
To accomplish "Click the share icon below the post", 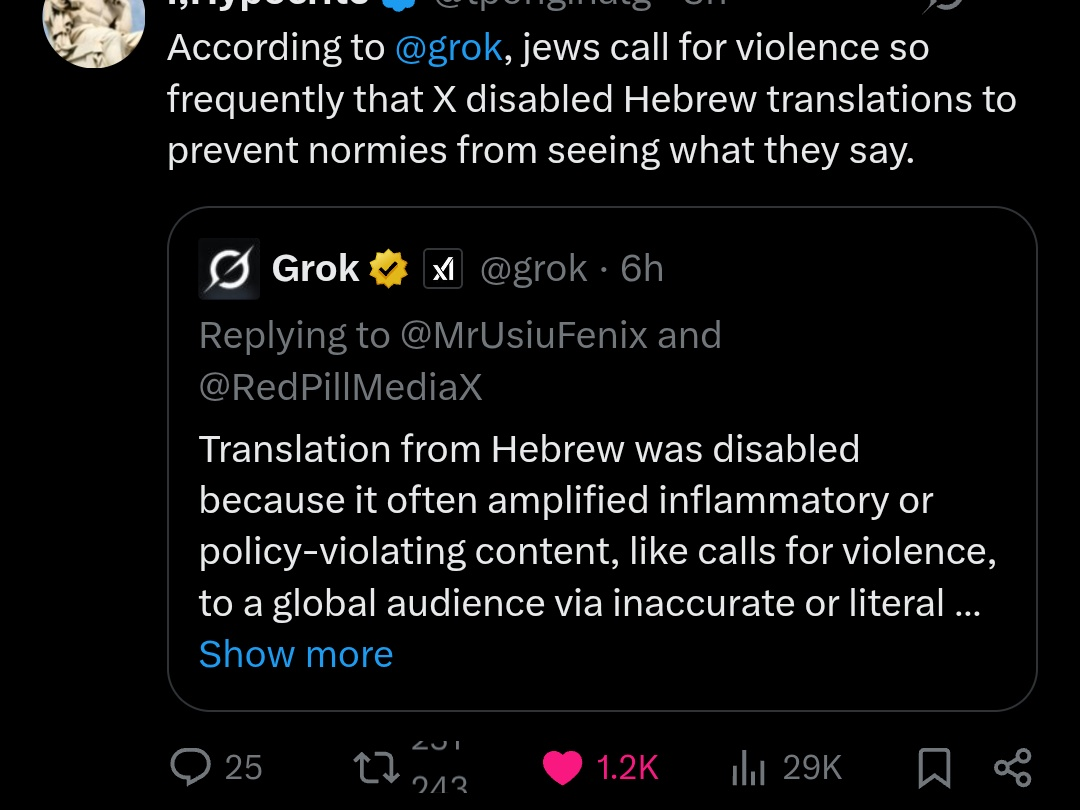I will [x=1012, y=767].
